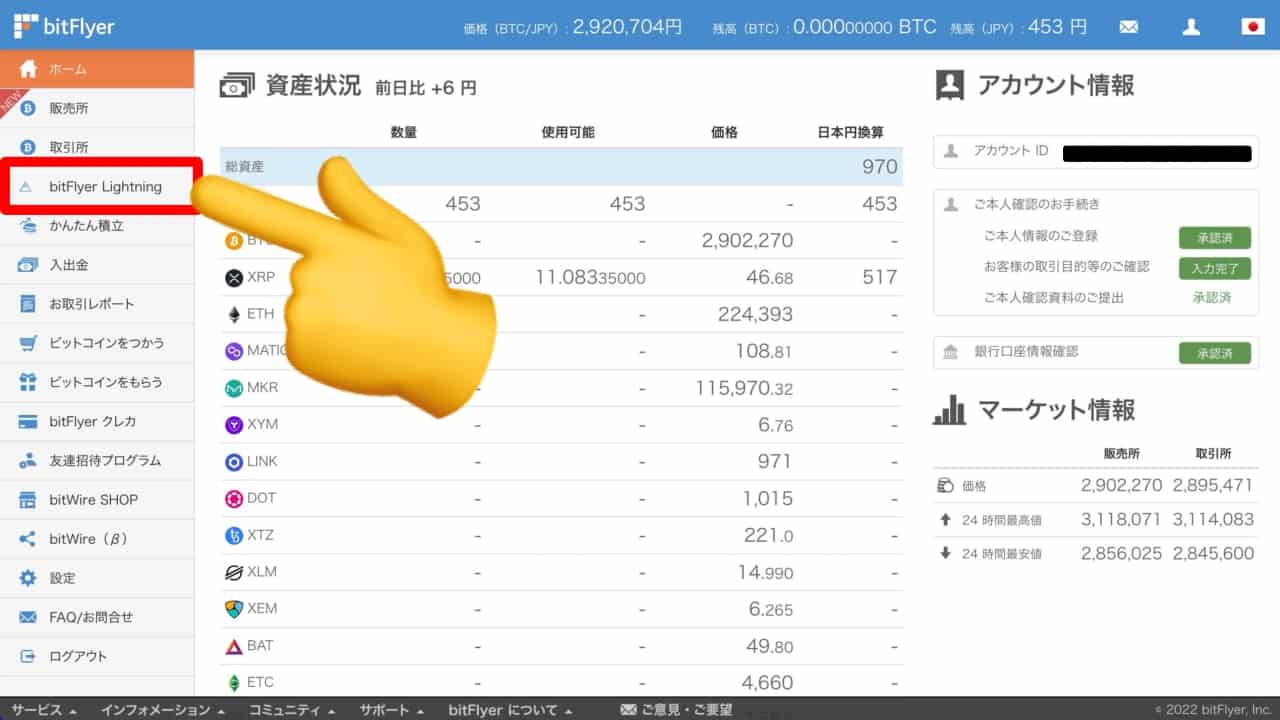Click the 入力完了 green button

(1214, 268)
